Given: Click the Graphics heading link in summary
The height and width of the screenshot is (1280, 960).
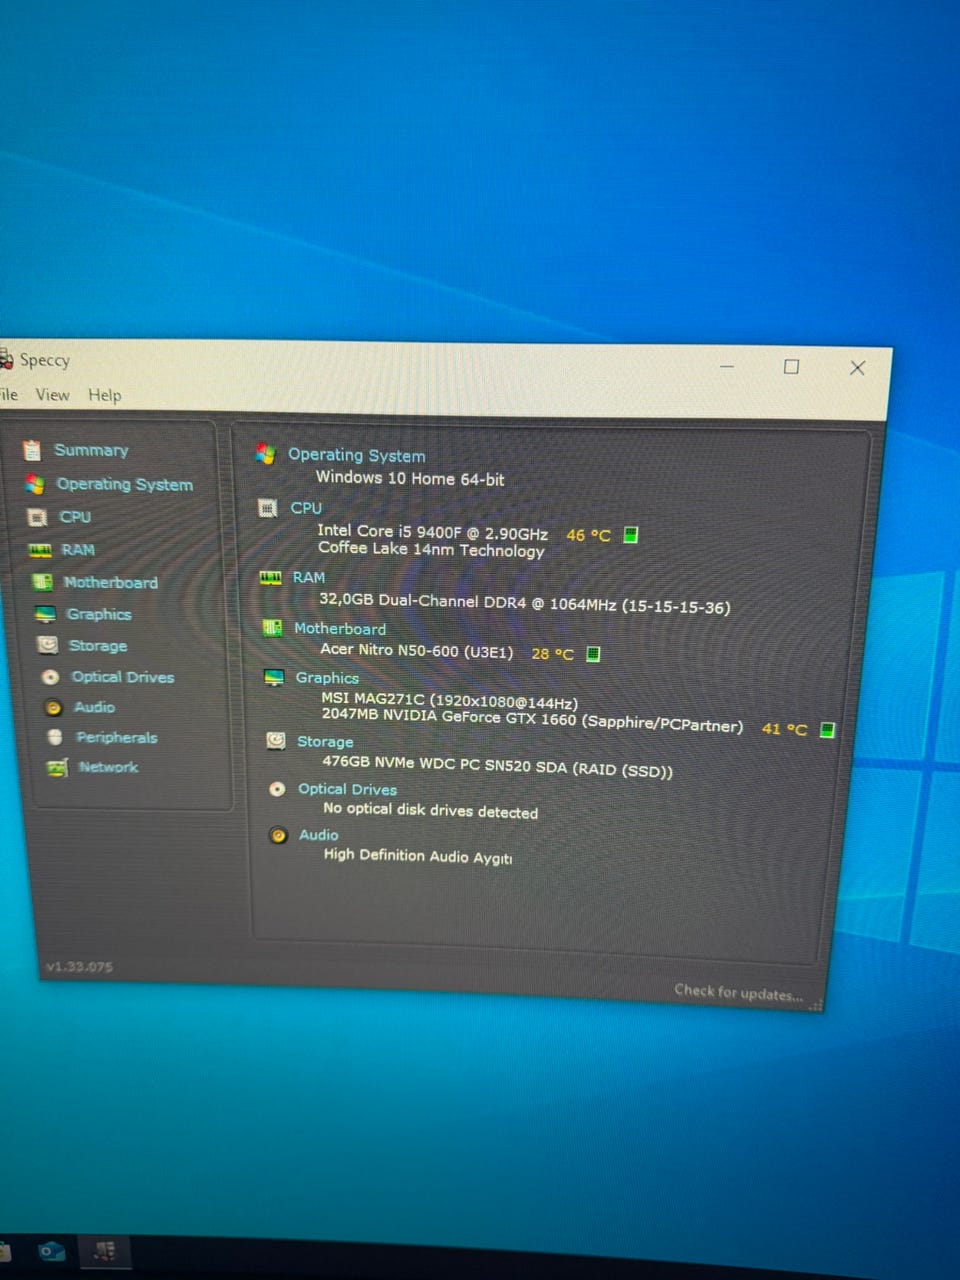Looking at the screenshot, I should [327, 678].
